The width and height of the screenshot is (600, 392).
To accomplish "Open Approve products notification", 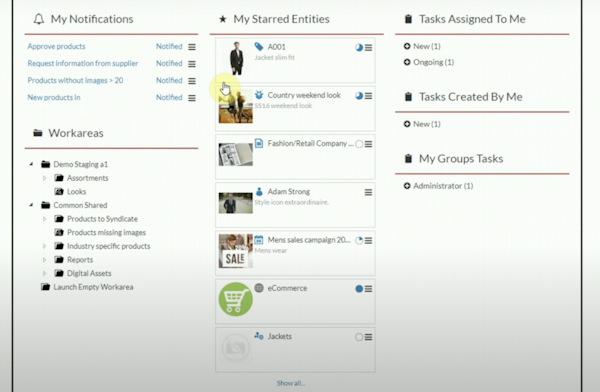I will click(56, 46).
